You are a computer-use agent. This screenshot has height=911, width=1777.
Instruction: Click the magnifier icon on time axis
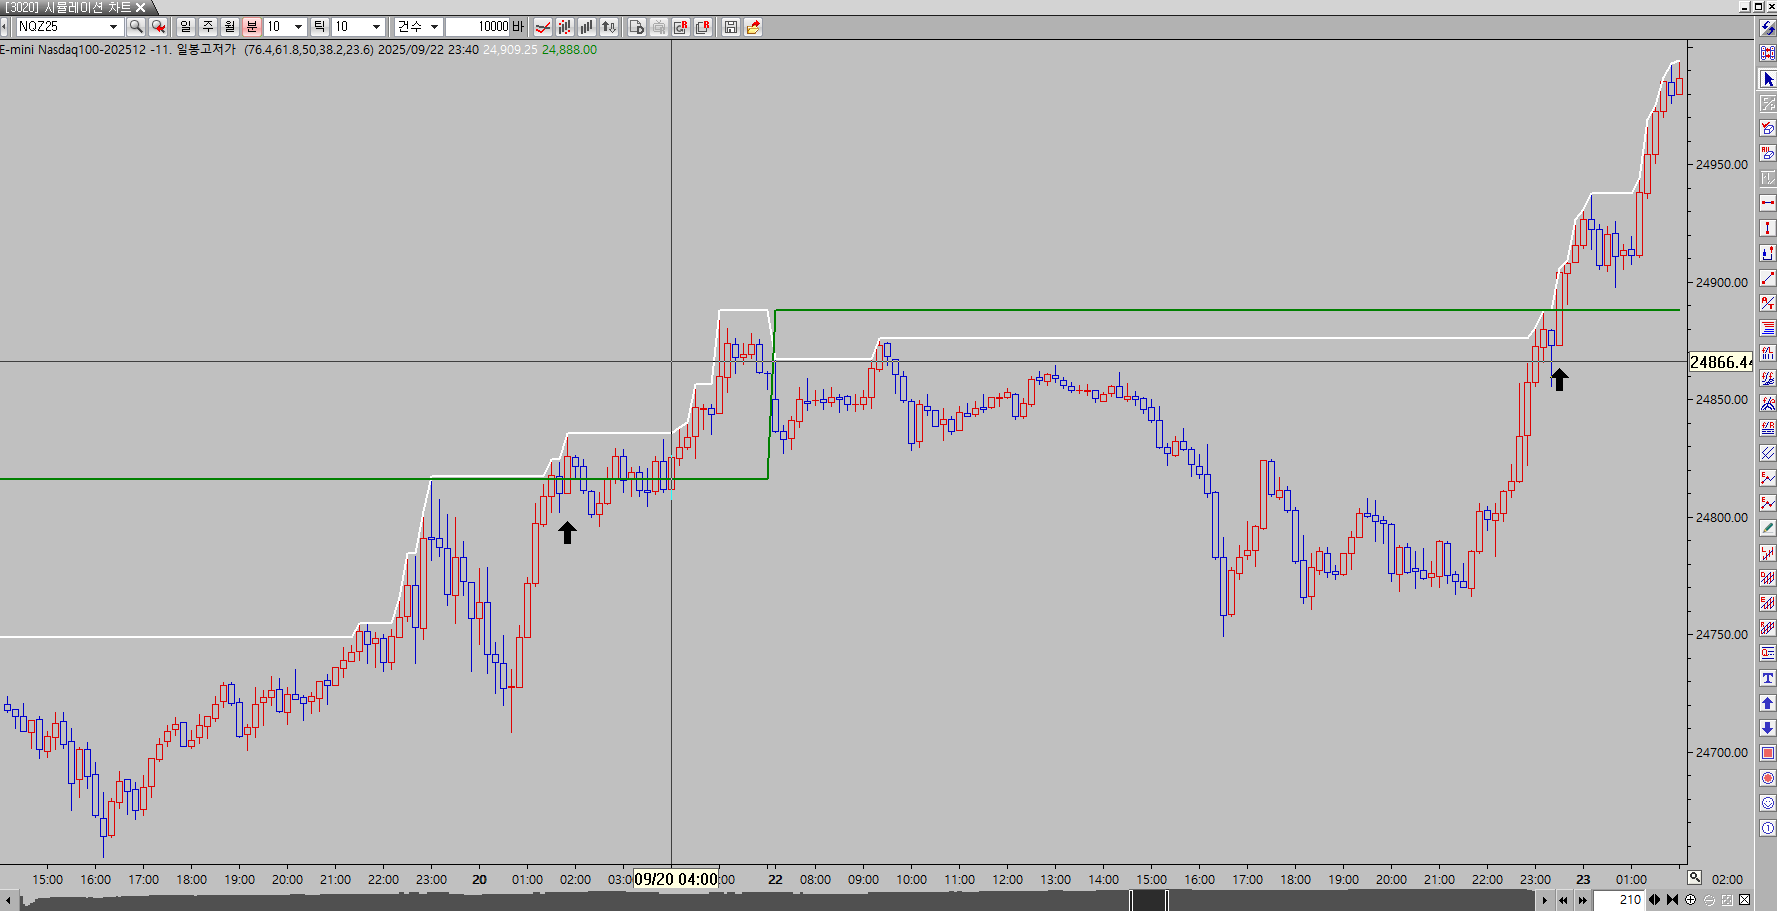tap(1694, 878)
